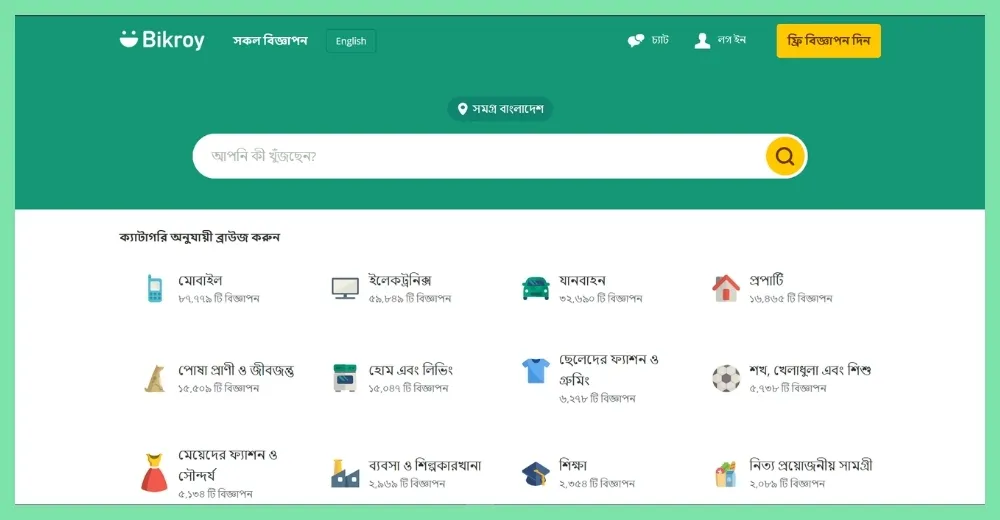Open the পোষা প্রাণী ও জীবজন্তু link
The width and height of the screenshot is (1000, 520).
(236, 370)
